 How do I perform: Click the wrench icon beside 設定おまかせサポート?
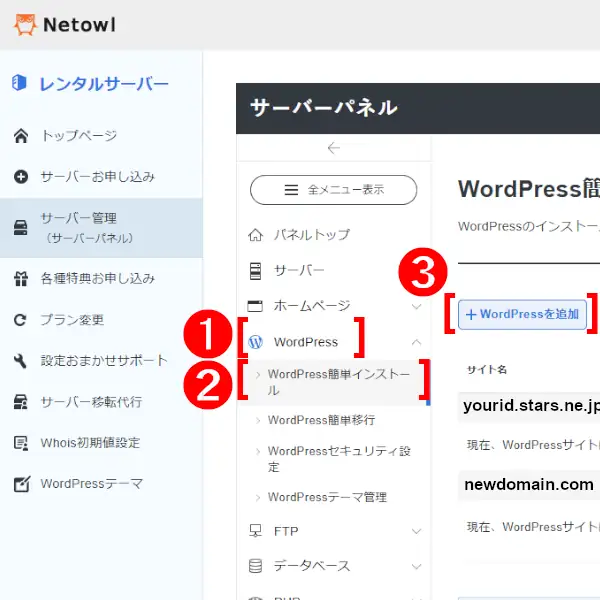20,360
